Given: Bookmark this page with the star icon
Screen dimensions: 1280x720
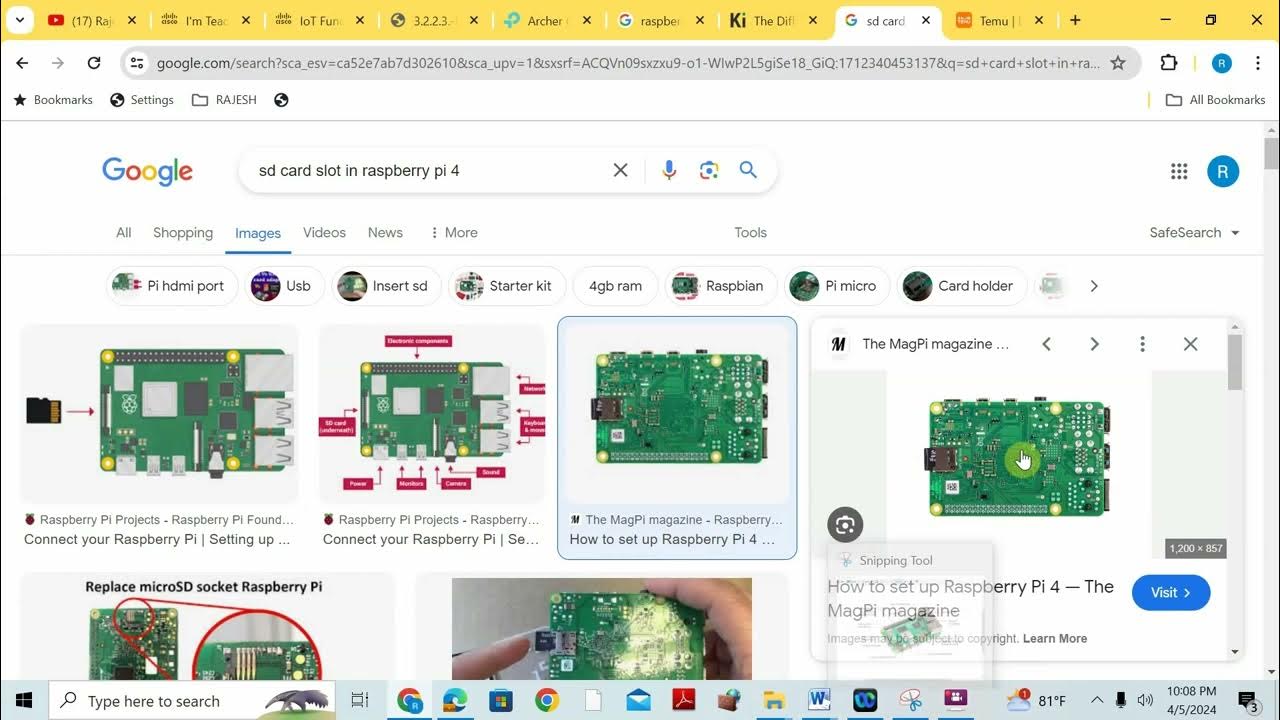Looking at the screenshot, I should 1118,63.
